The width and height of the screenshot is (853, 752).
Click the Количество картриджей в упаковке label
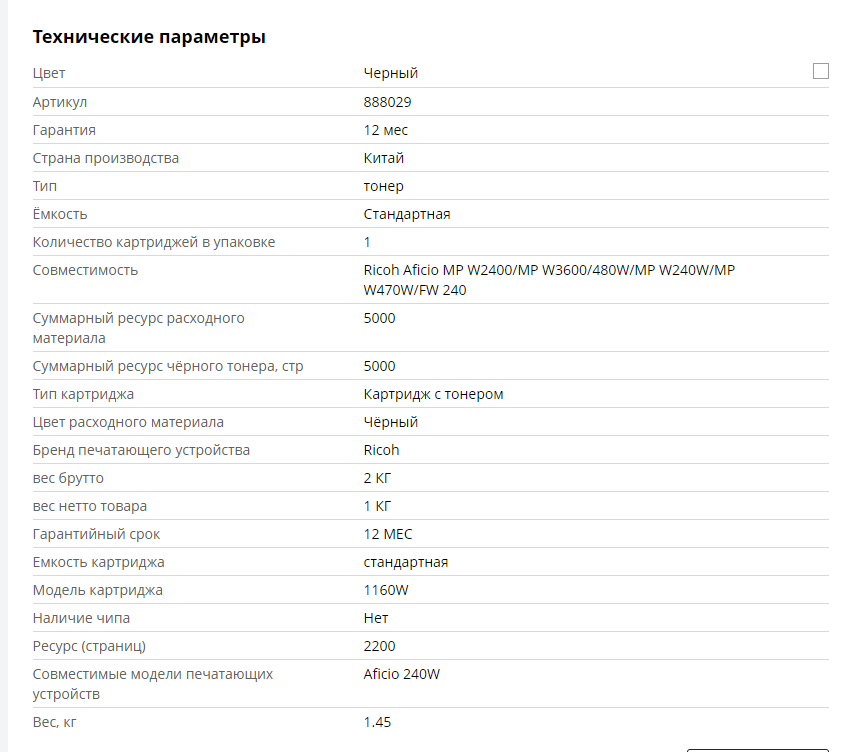point(154,242)
